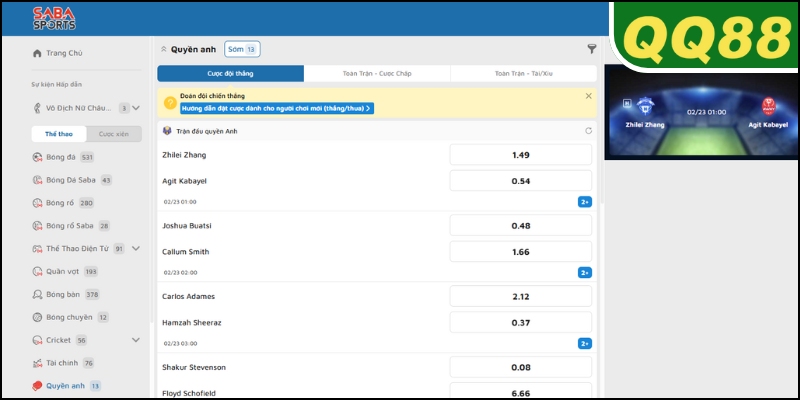Expand the Vô Địch Nữ Châu dropdown

(136, 108)
